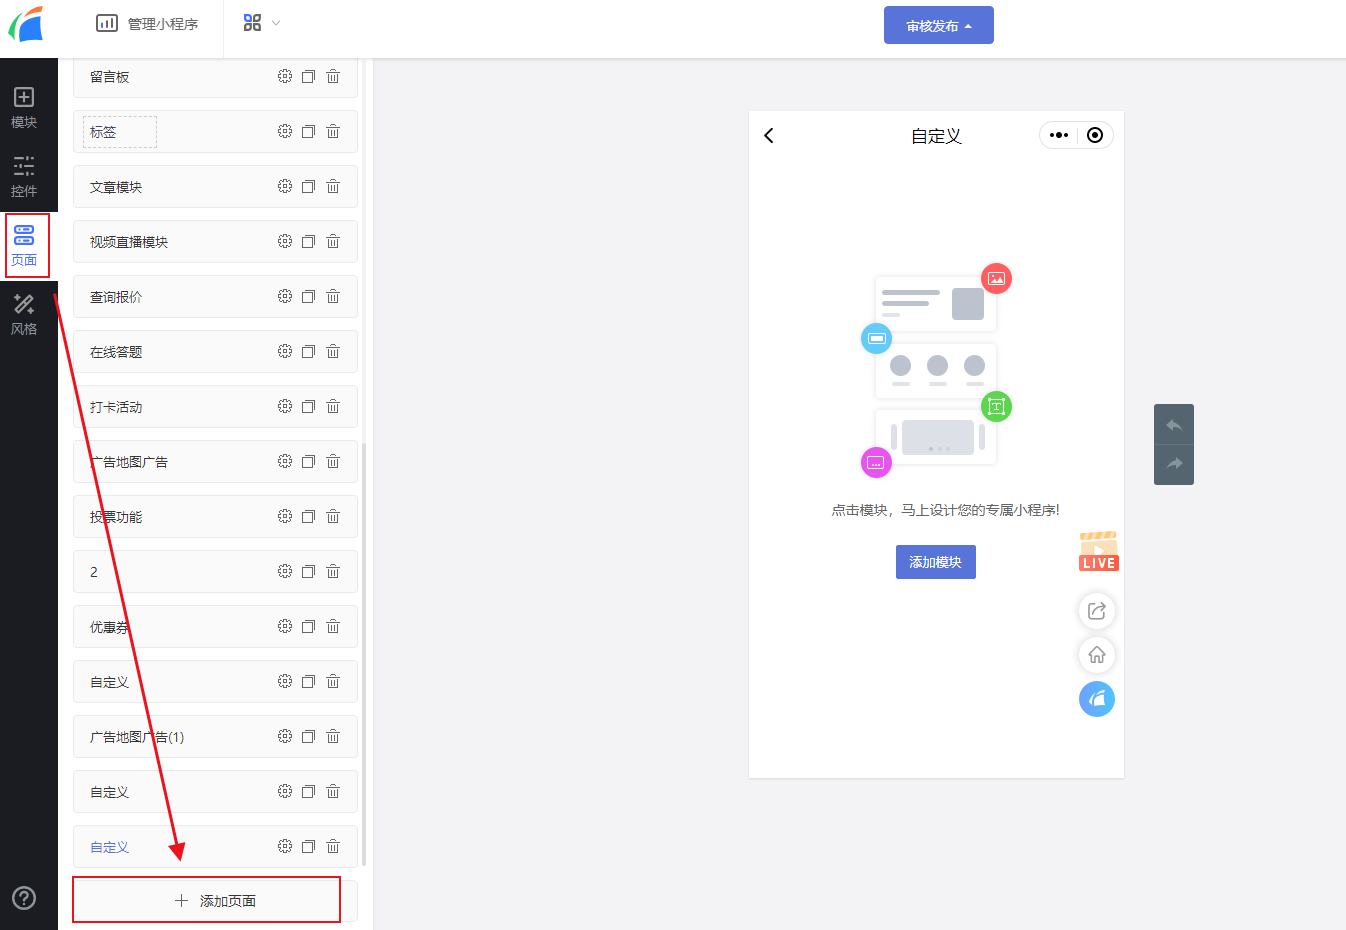
Task: Open settings for 视频直播模块 page
Action: (285, 241)
